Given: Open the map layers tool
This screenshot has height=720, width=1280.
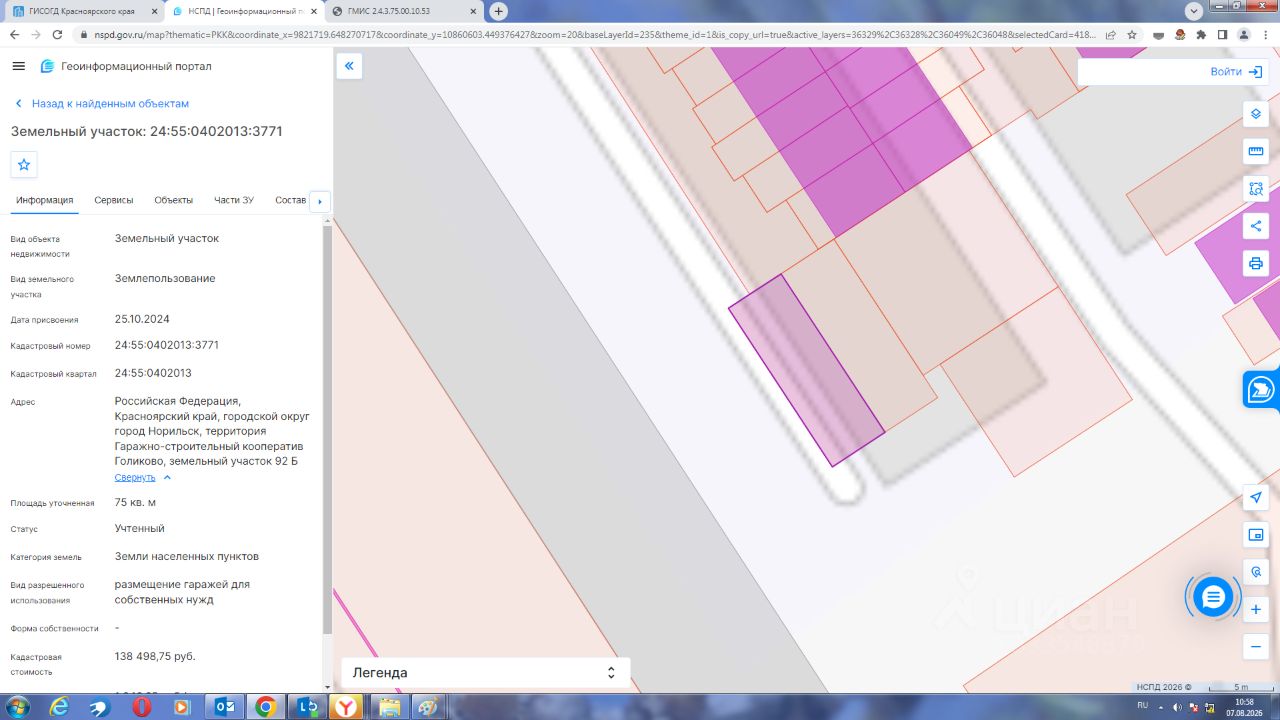Looking at the screenshot, I should [x=1256, y=113].
